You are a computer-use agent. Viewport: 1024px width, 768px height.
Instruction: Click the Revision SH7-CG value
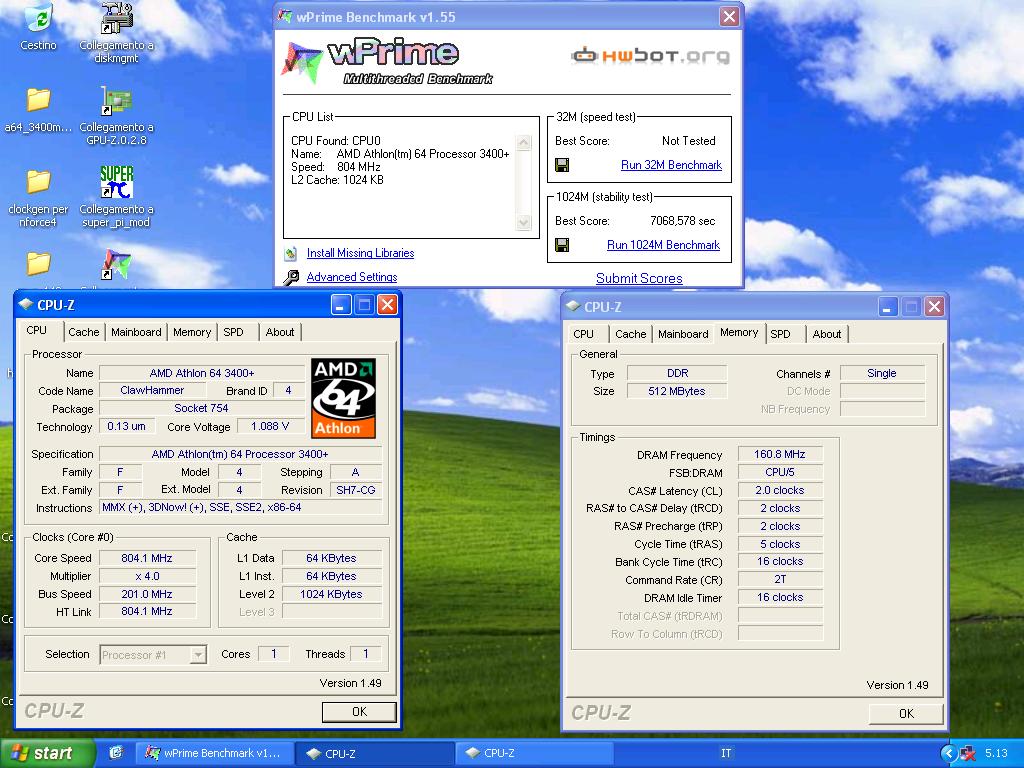(x=355, y=490)
